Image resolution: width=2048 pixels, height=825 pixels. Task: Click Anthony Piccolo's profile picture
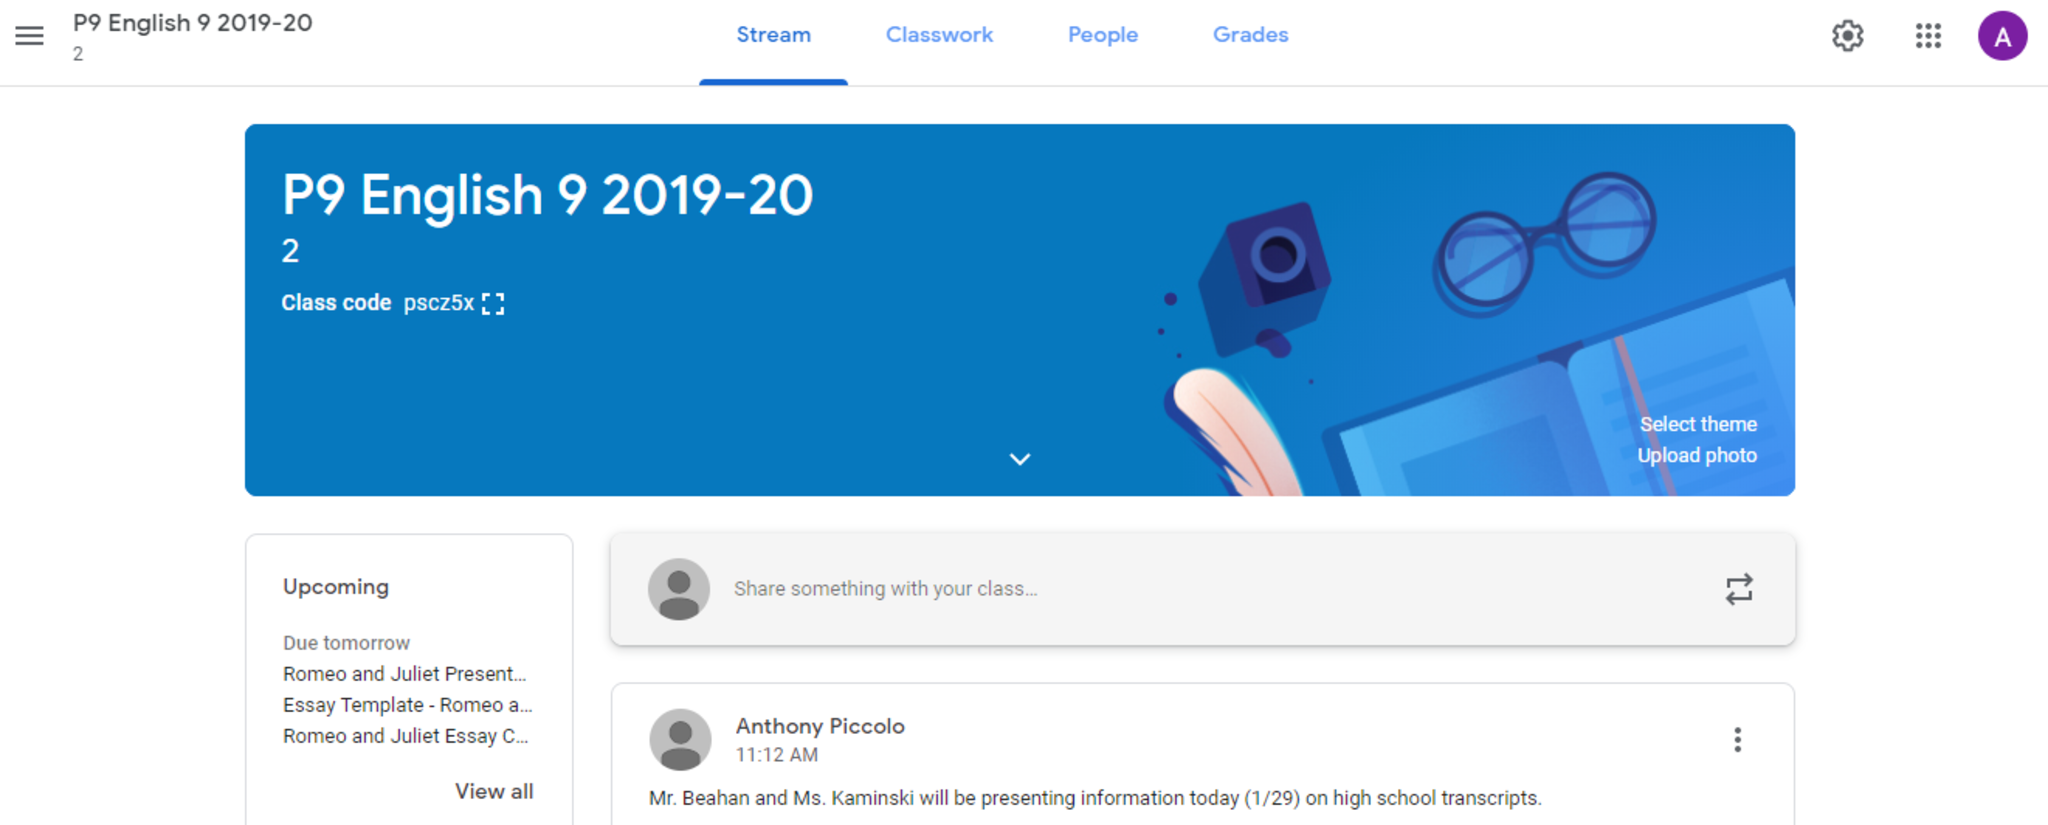(x=680, y=740)
